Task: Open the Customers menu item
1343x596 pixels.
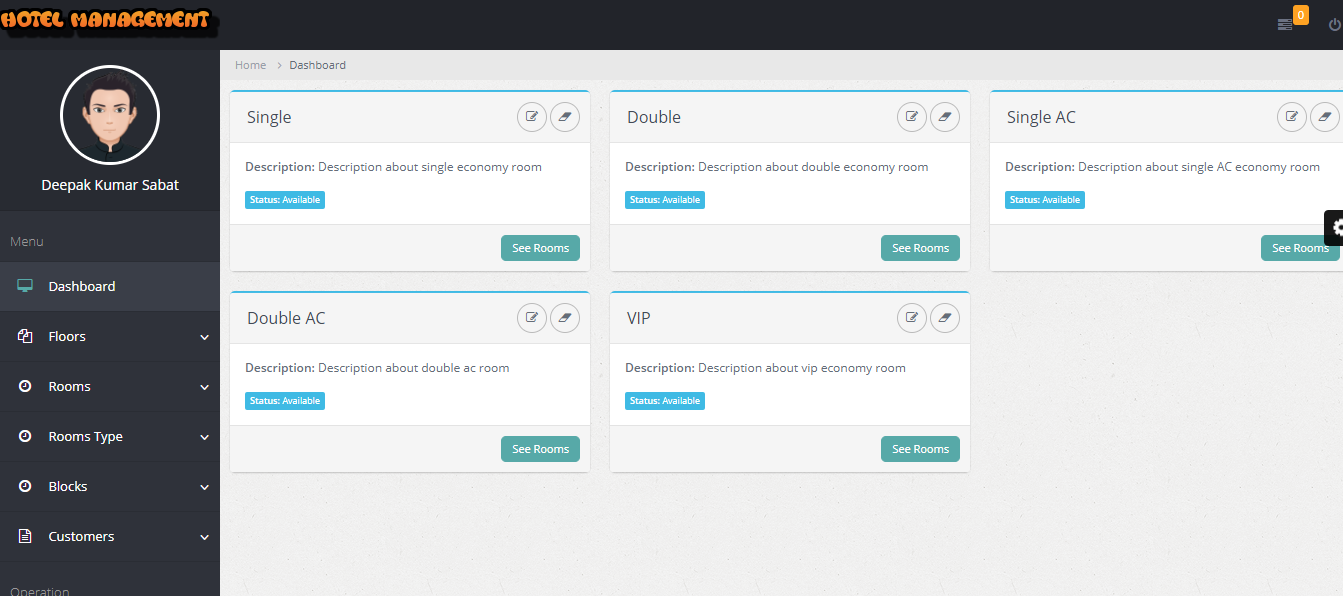Action: pyautogui.click(x=110, y=536)
